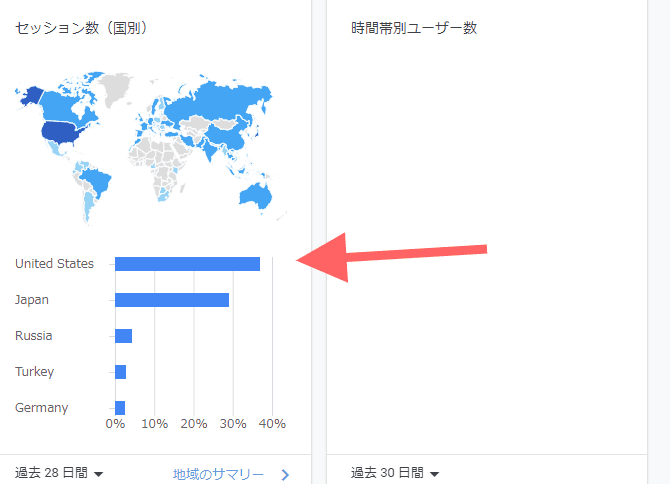
Task: Click the Turkey bar in chart
Action: tap(120, 372)
